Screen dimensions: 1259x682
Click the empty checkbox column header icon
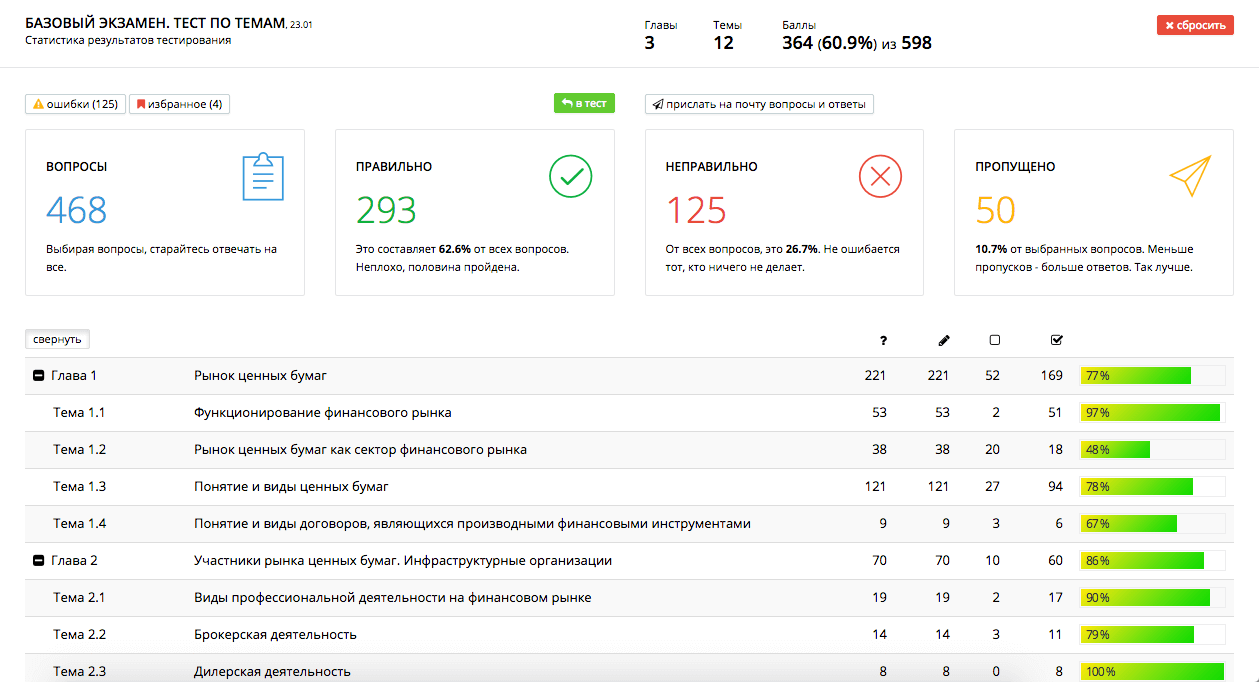994,340
